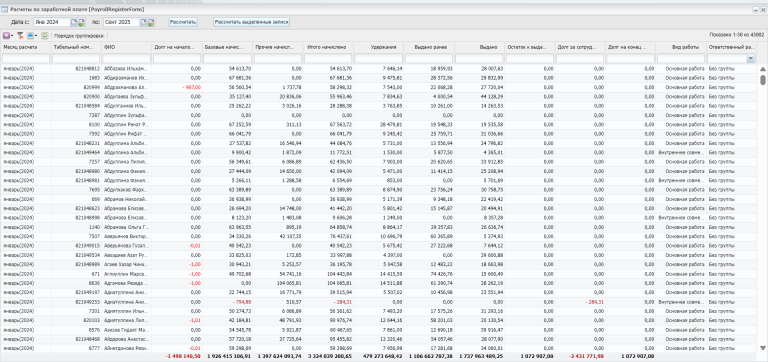Image resolution: width=768 pixels, height=362 pixels.
Task: Click 'Рассчитать выделенные записи' button
Action: tap(252, 22)
